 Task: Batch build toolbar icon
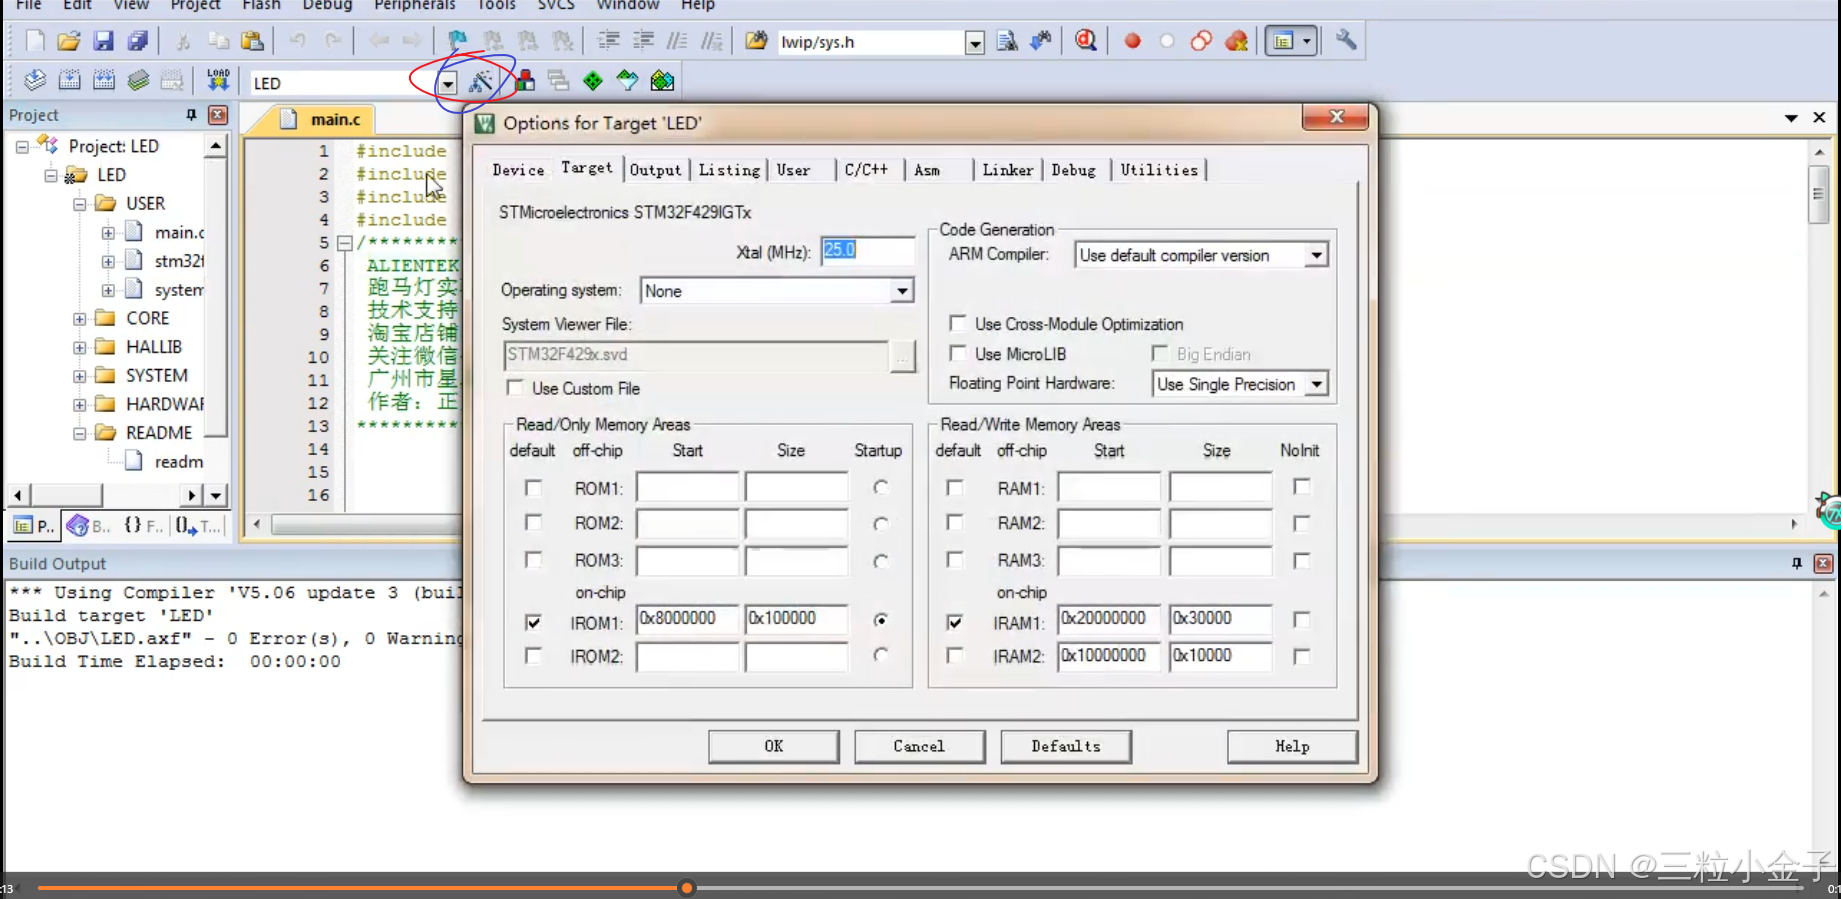click(x=138, y=81)
